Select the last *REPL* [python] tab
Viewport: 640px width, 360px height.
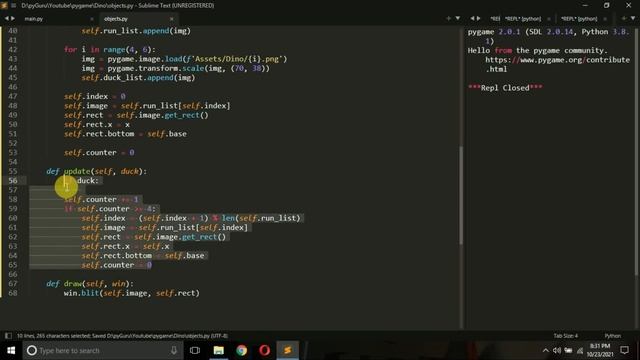click(x=579, y=19)
